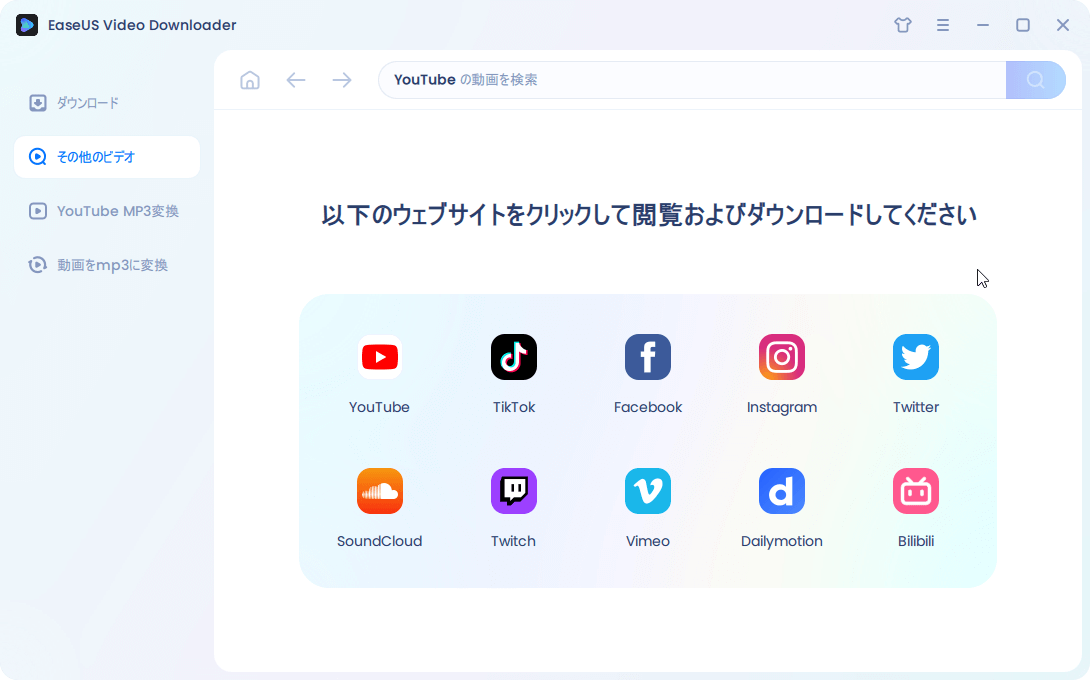
Task: Go back using the left arrow
Action: click(296, 80)
